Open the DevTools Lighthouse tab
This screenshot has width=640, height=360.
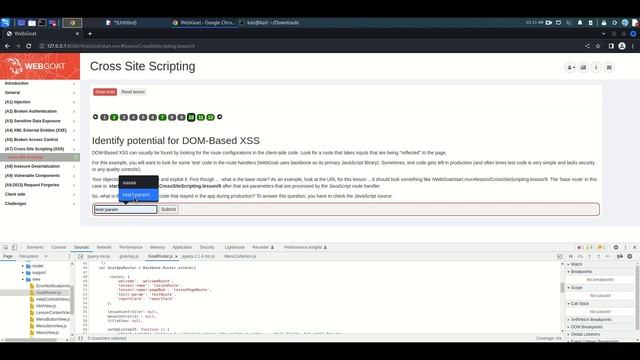pyautogui.click(x=235, y=247)
